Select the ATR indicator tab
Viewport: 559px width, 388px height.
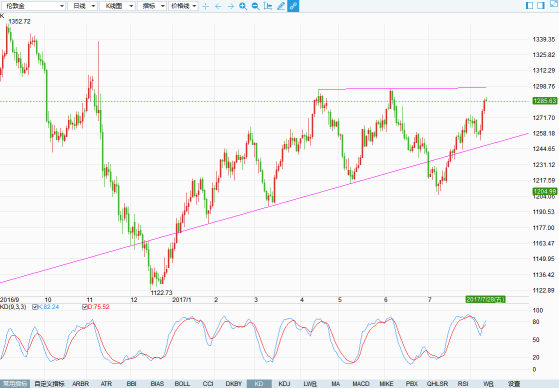coord(106,384)
